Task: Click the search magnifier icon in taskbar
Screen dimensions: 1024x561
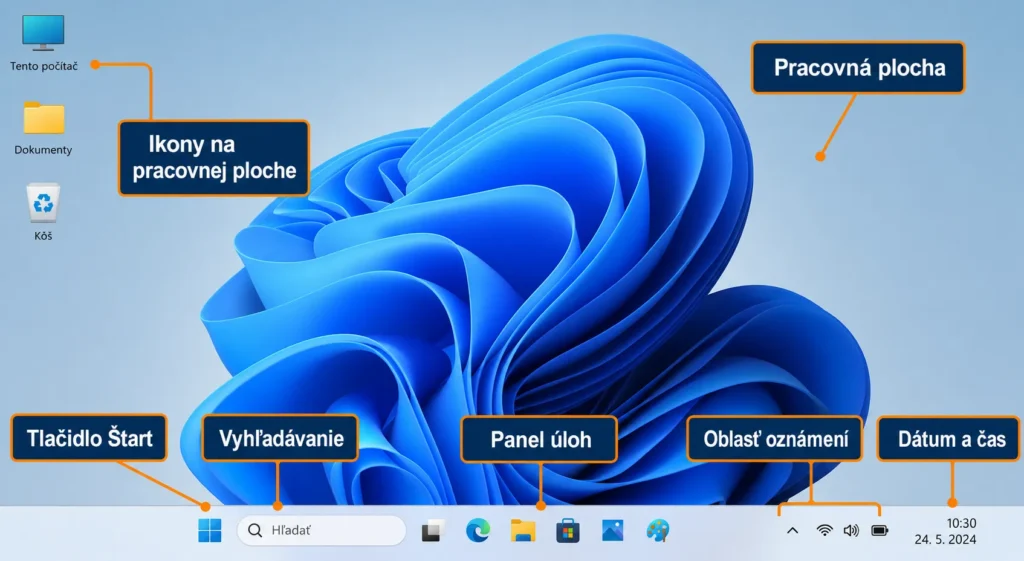Action: [x=255, y=530]
